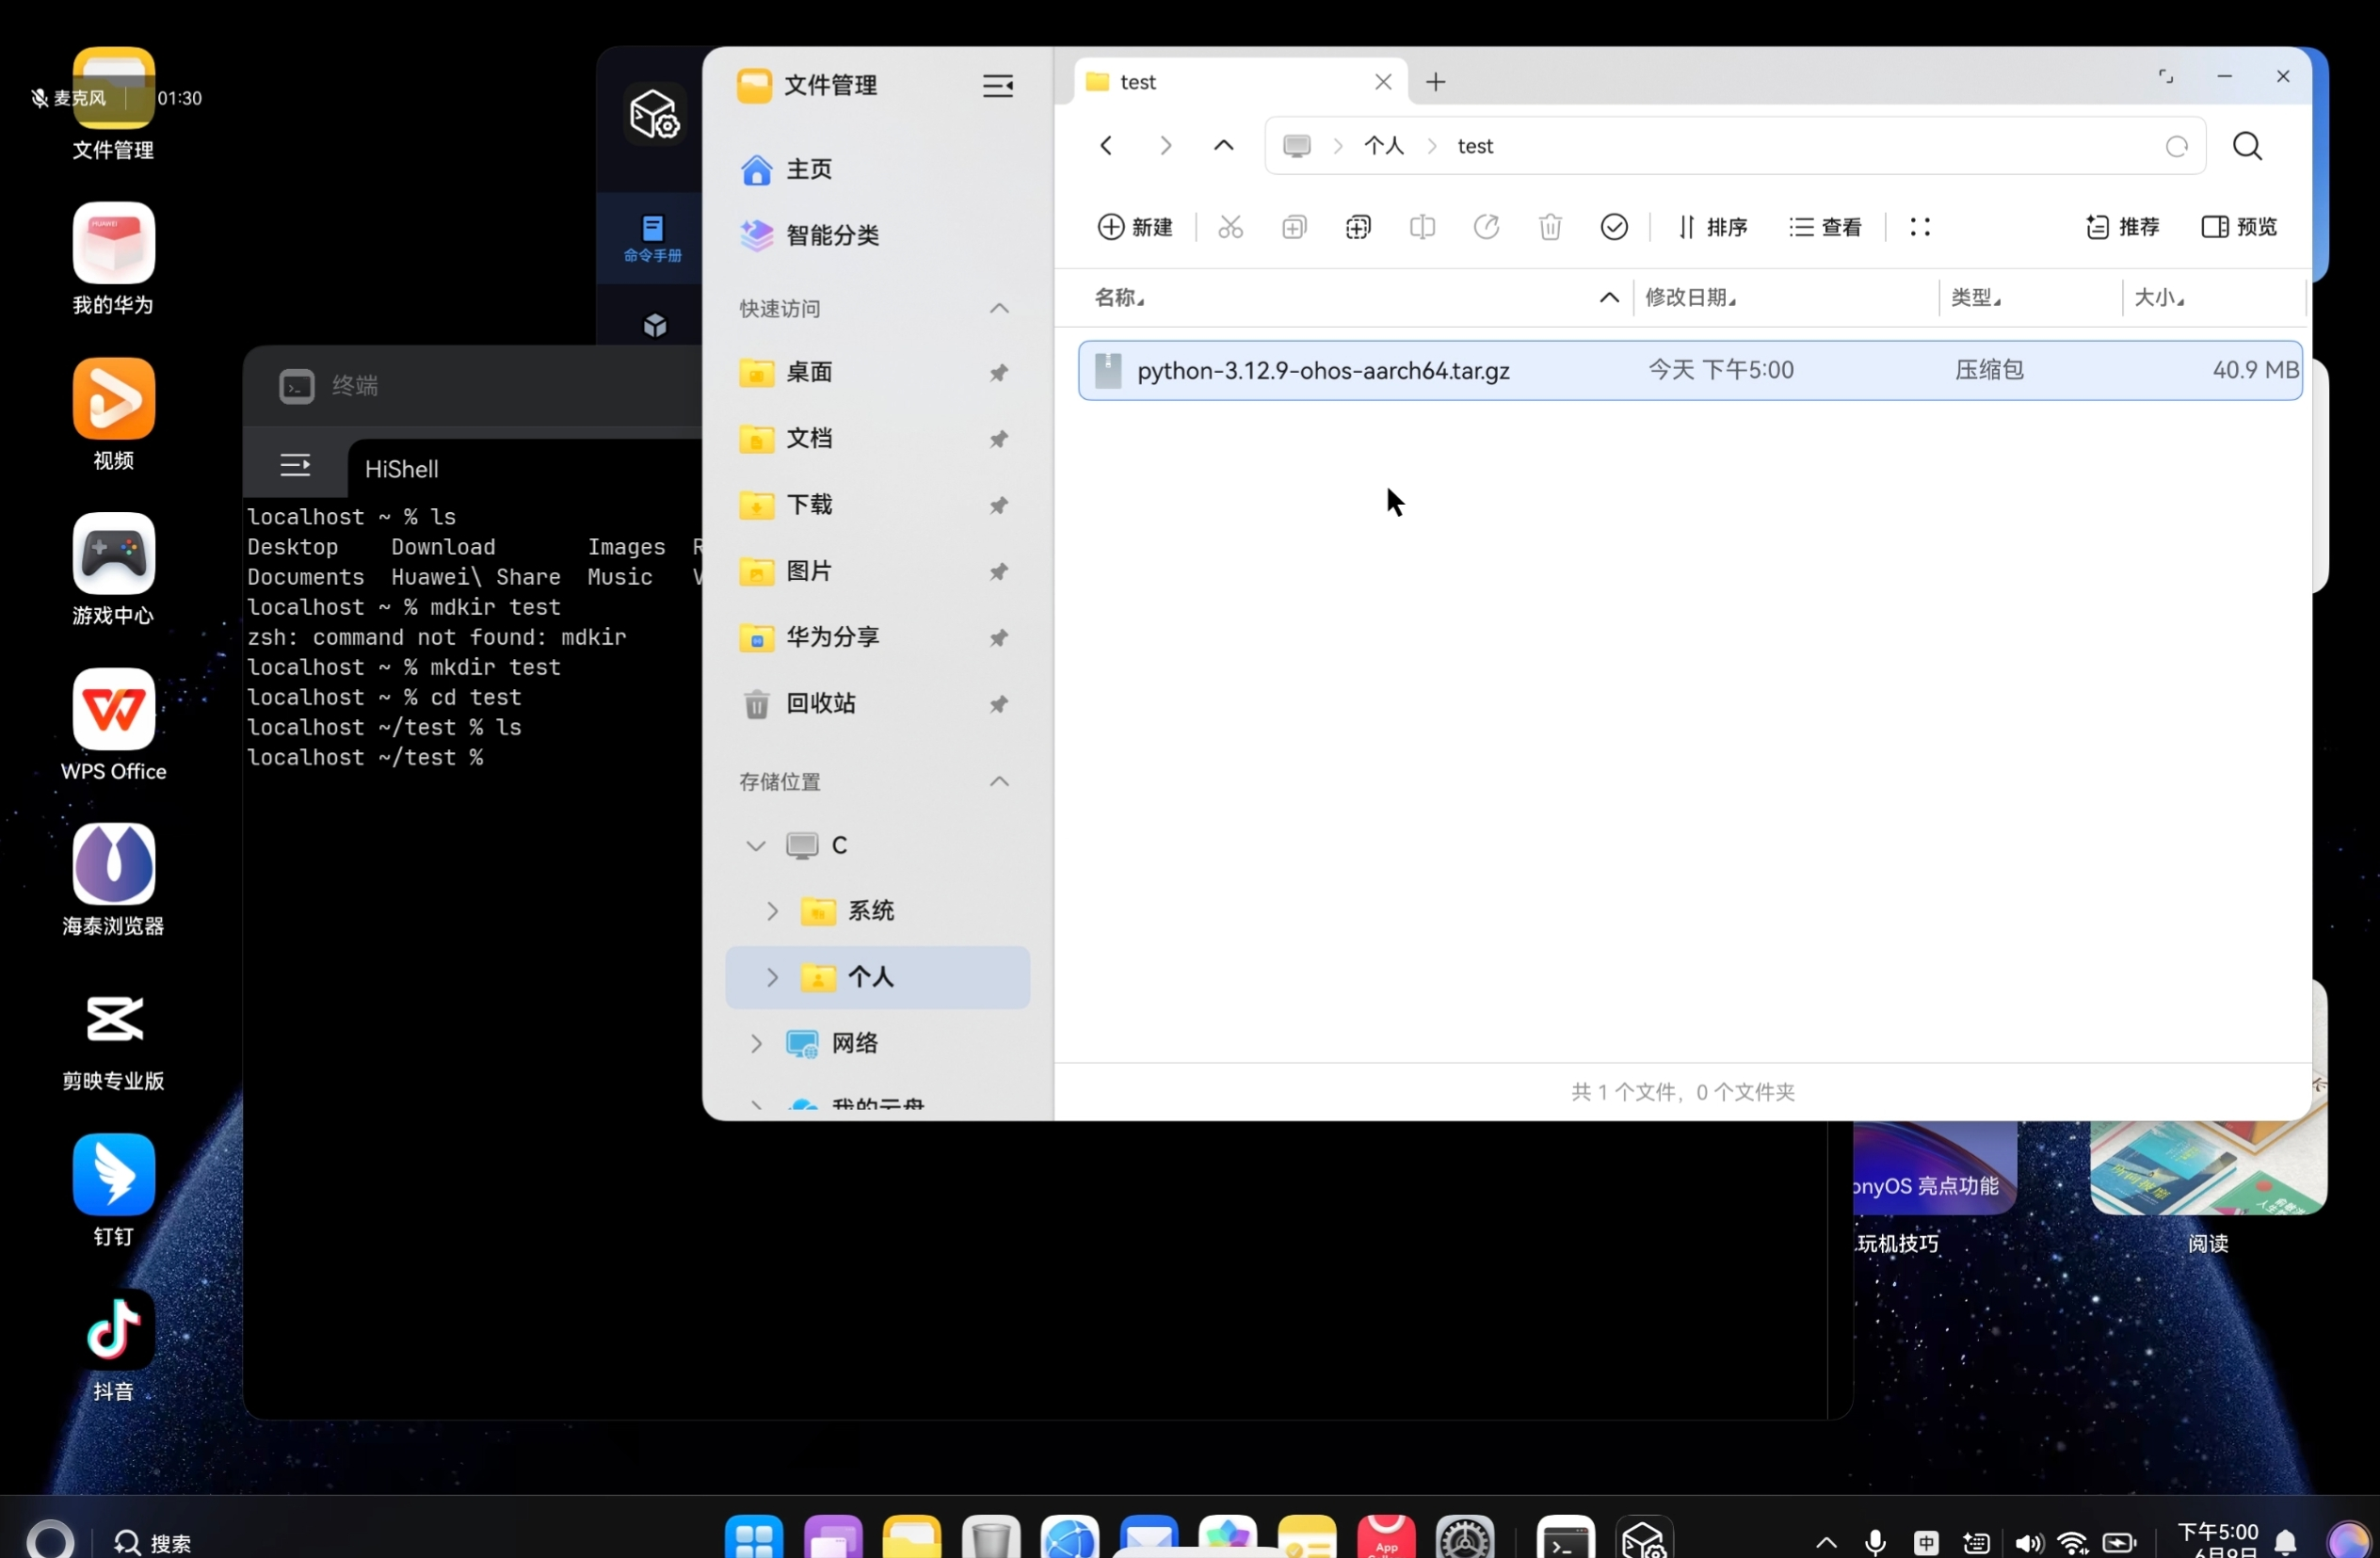
Task: Delete selected file with trash icon
Action: coord(1550,227)
